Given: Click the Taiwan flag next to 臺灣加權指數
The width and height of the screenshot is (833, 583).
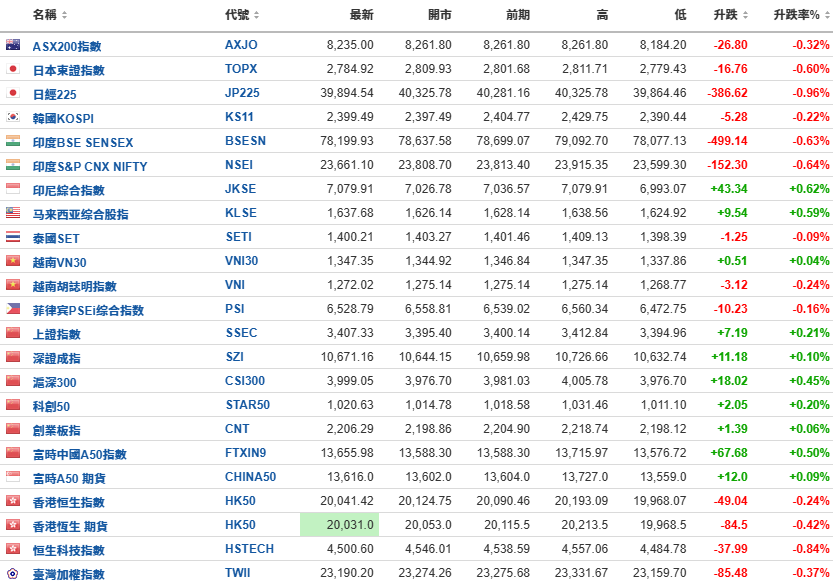Looking at the screenshot, I should click(x=13, y=574).
